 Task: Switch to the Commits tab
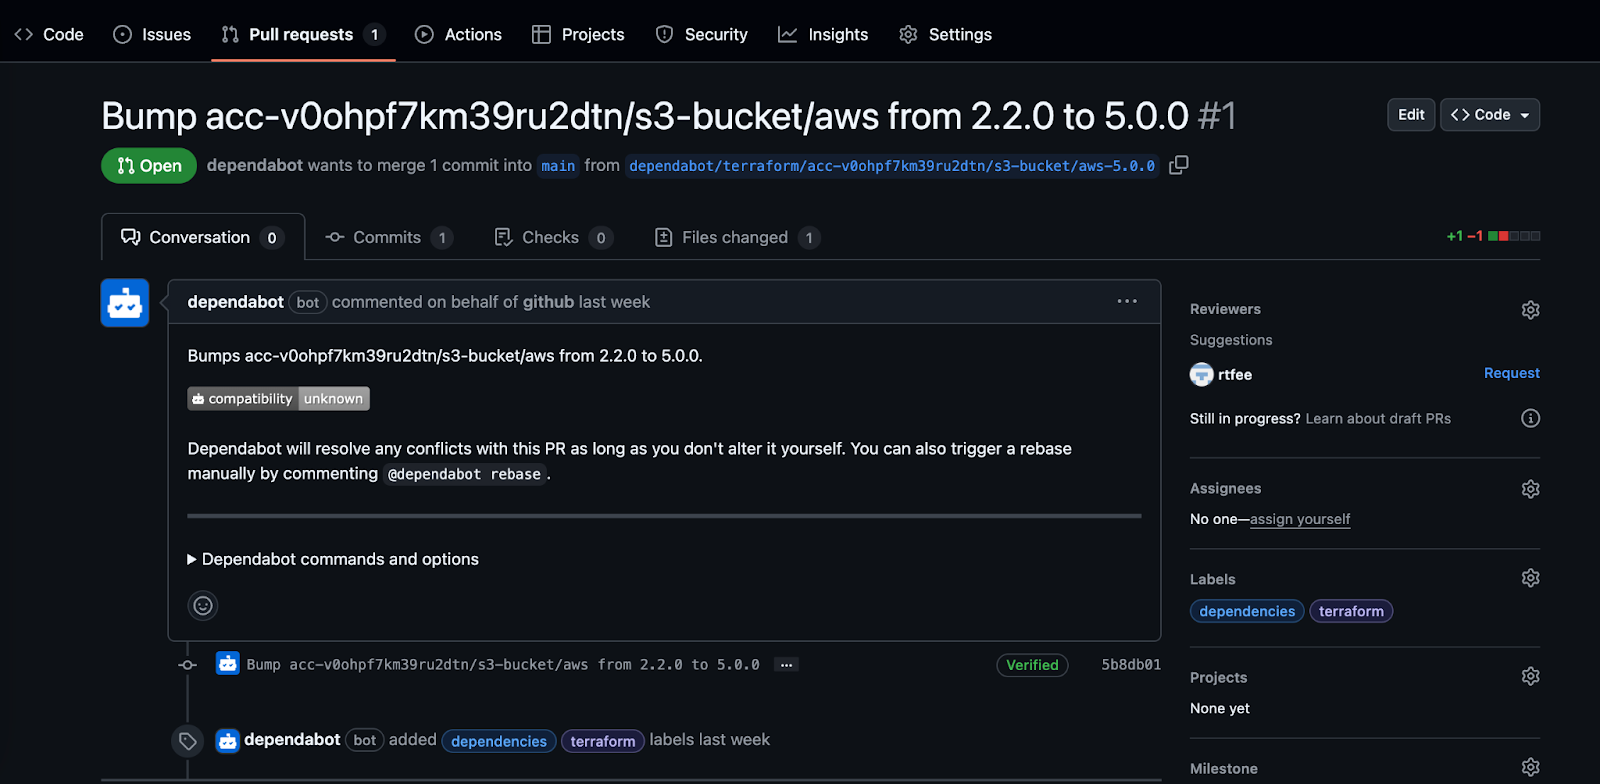[388, 237]
